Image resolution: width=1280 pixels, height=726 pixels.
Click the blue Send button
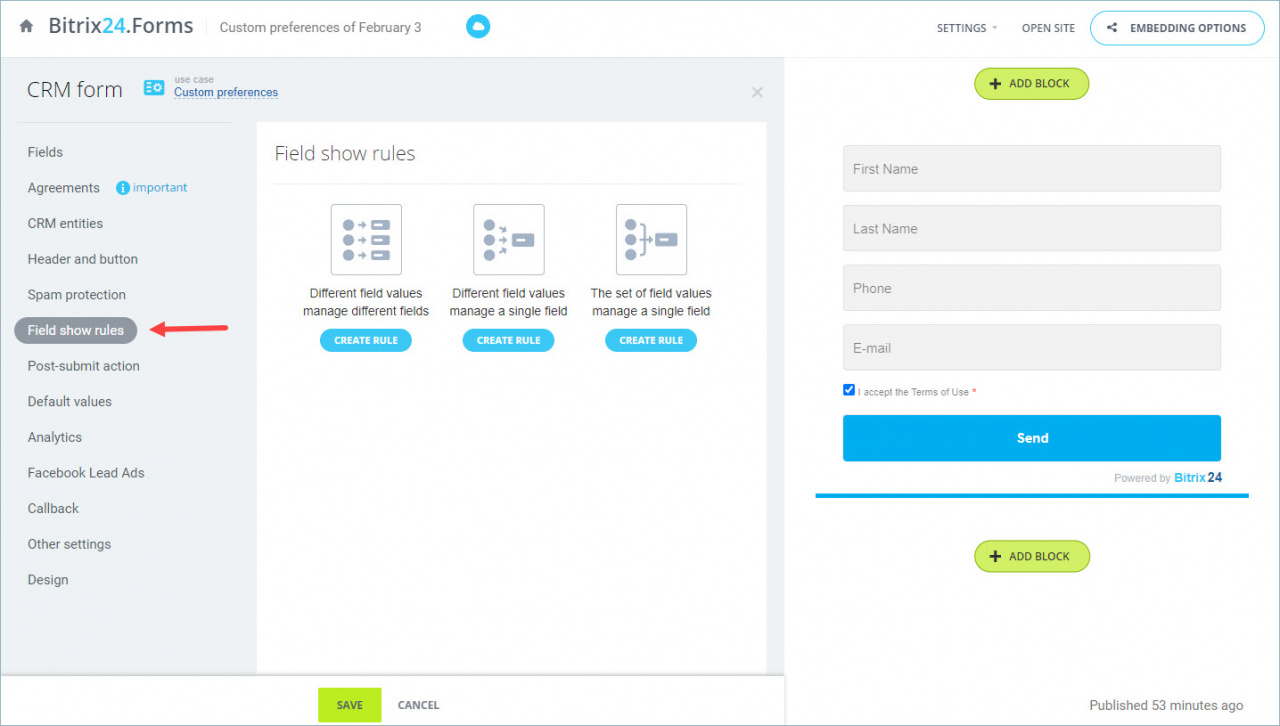point(1032,438)
